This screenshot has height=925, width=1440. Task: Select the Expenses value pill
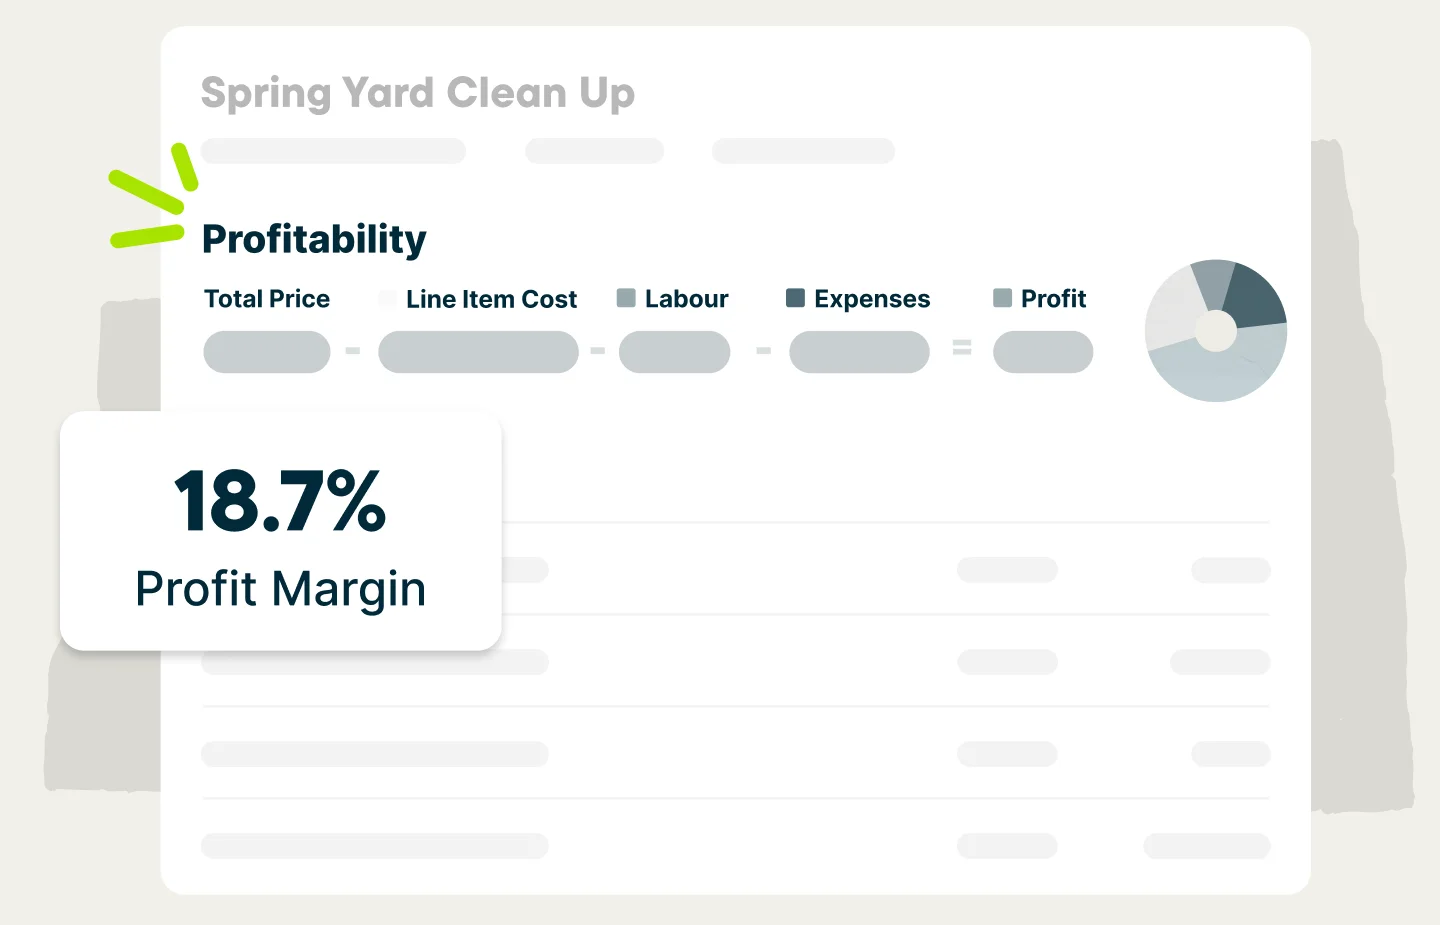click(859, 352)
